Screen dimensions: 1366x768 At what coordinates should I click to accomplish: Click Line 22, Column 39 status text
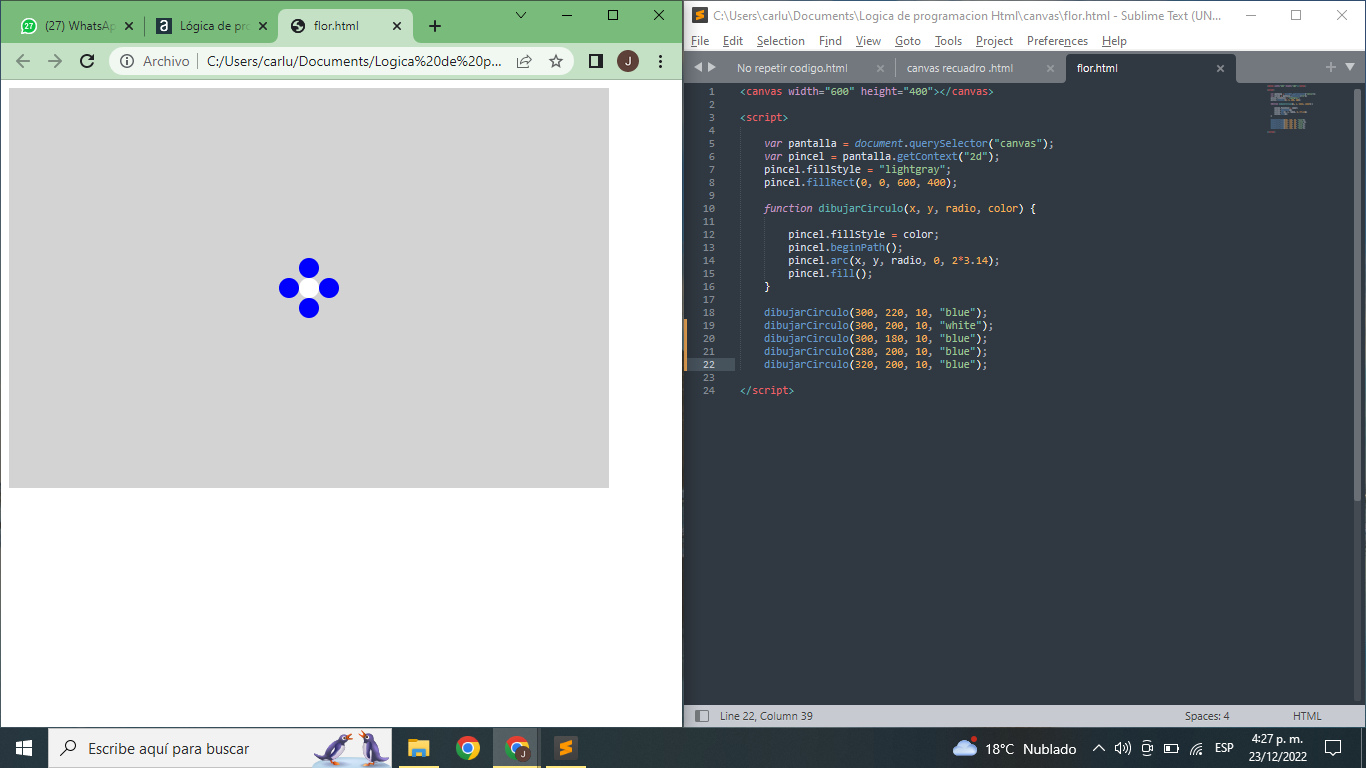(x=766, y=716)
